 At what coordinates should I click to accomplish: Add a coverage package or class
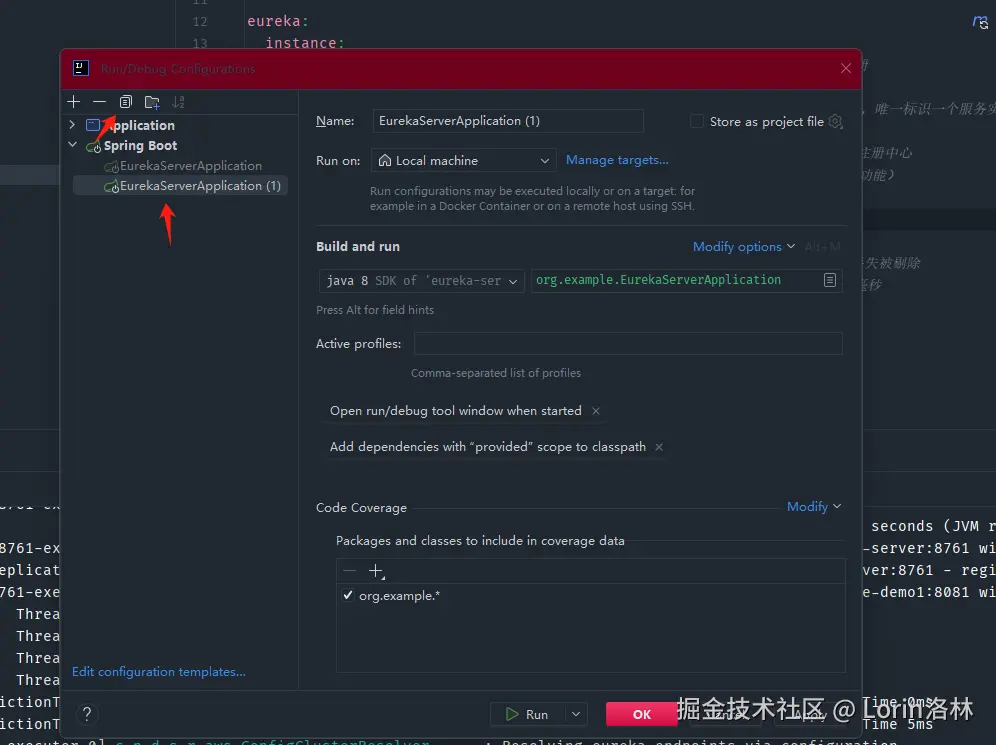pos(376,571)
